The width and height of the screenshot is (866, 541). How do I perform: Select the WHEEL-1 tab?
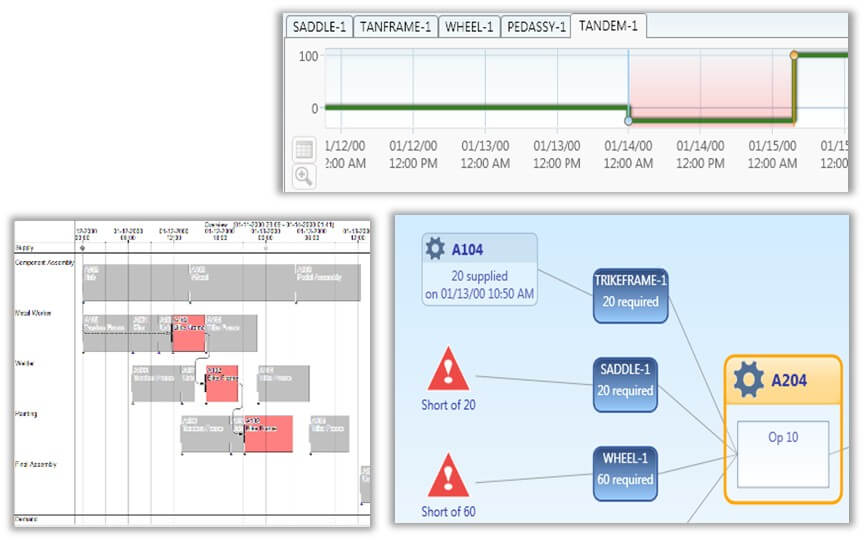tap(468, 27)
